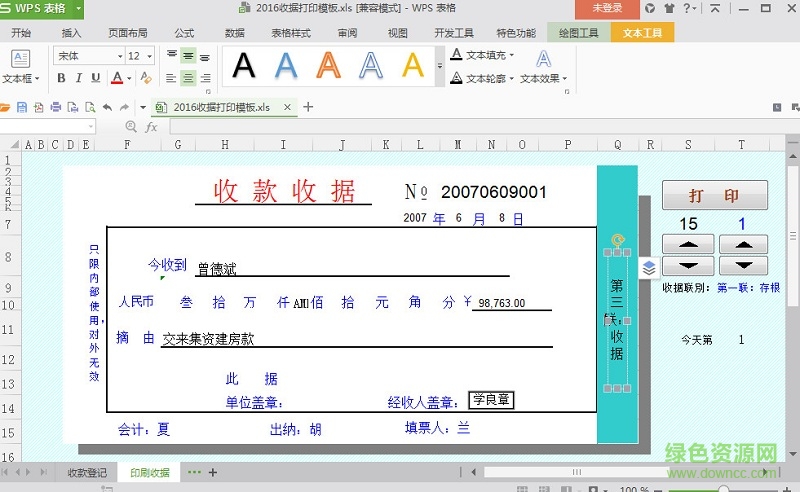The image size is (800, 492).
Task: Click the open folder icon in quick toolbar
Action: point(5,107)
